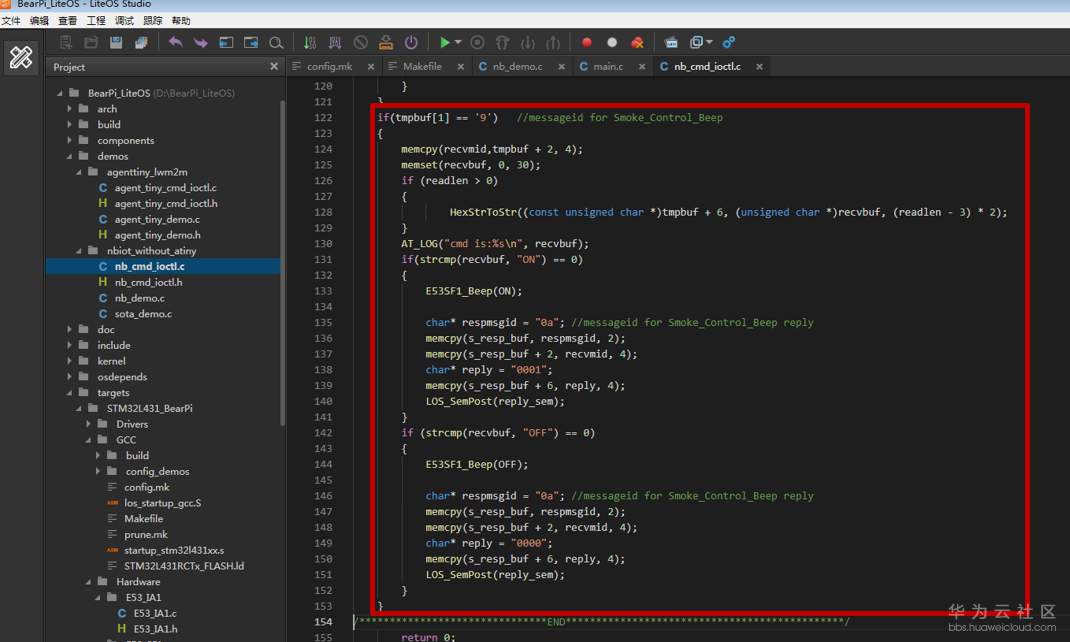This screenshot has width=1070, height=642.
Task: Collapse the demos folder
Action: 70,156
